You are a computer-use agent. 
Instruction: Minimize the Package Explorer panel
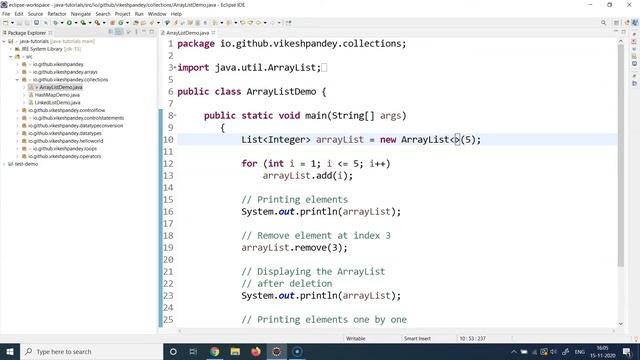pos(144,32)
